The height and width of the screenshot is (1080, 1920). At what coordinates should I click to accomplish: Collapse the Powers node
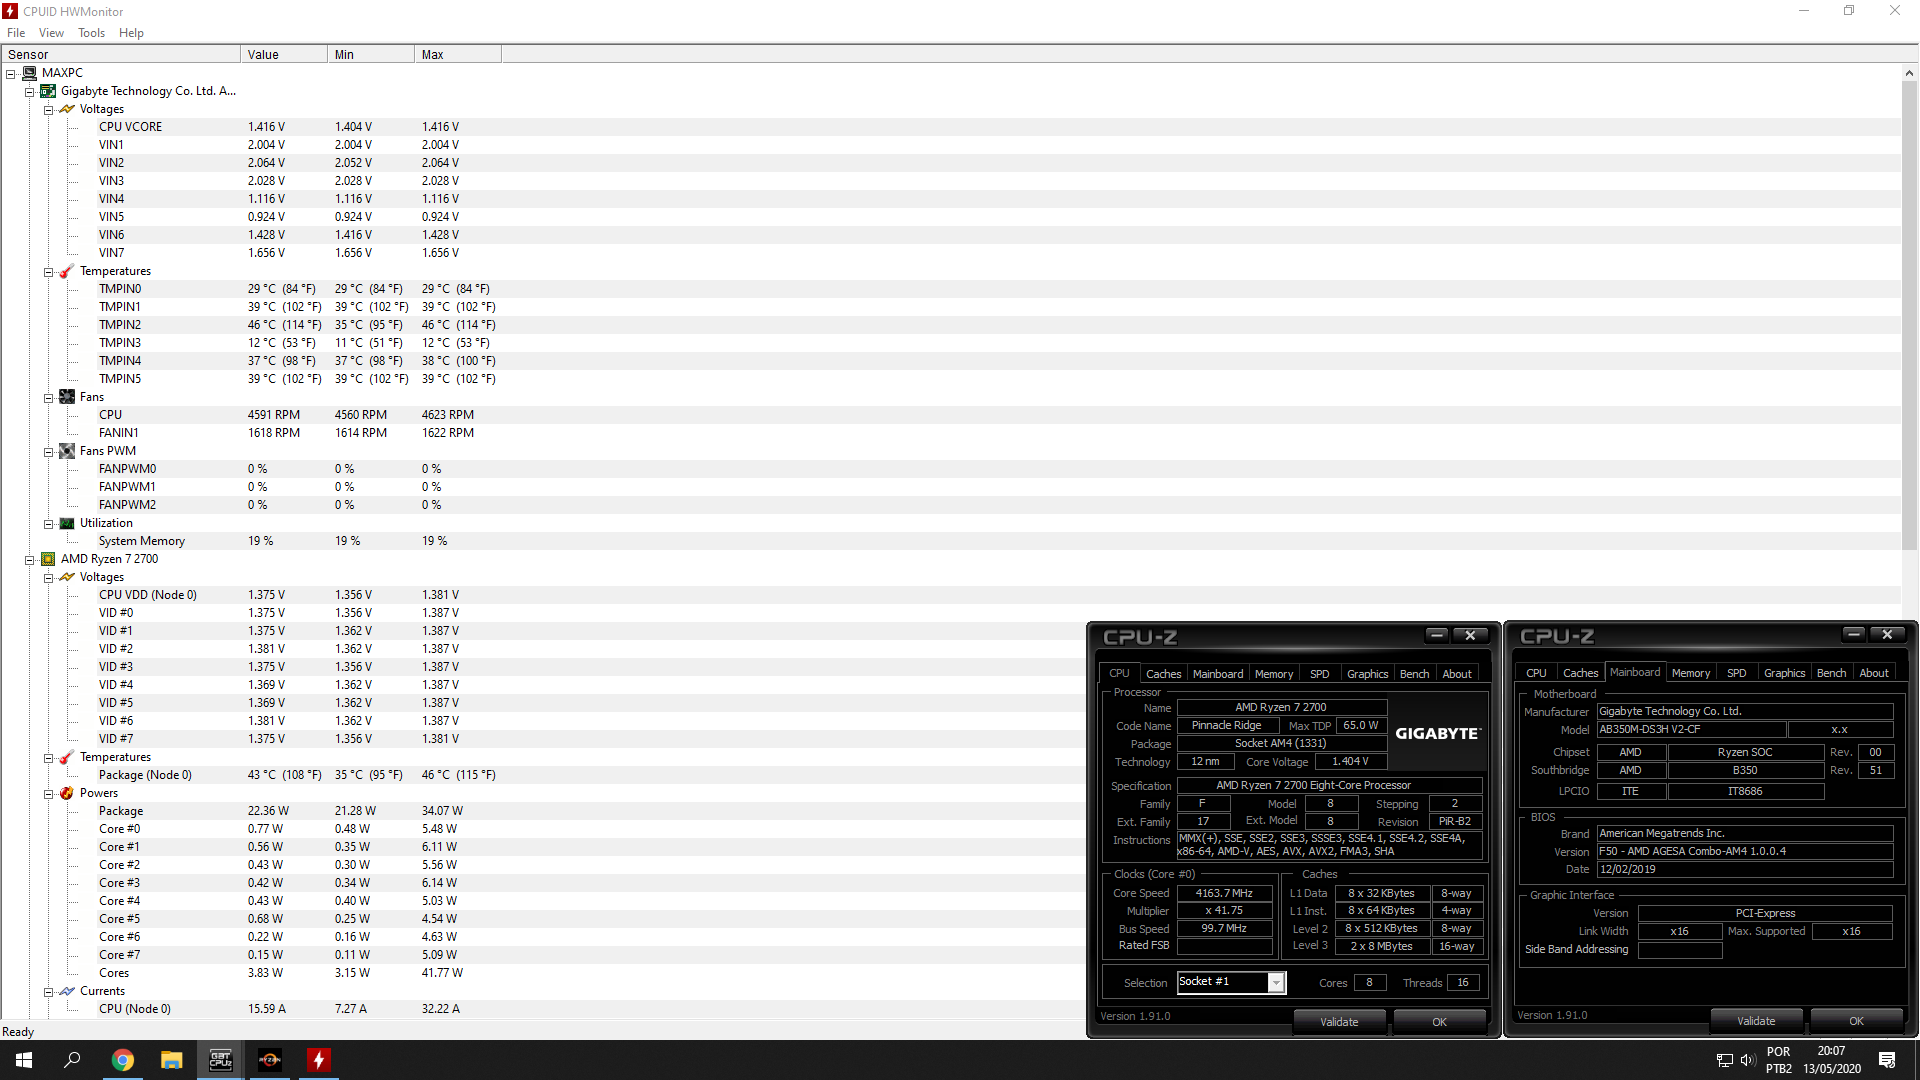[48, 794]
